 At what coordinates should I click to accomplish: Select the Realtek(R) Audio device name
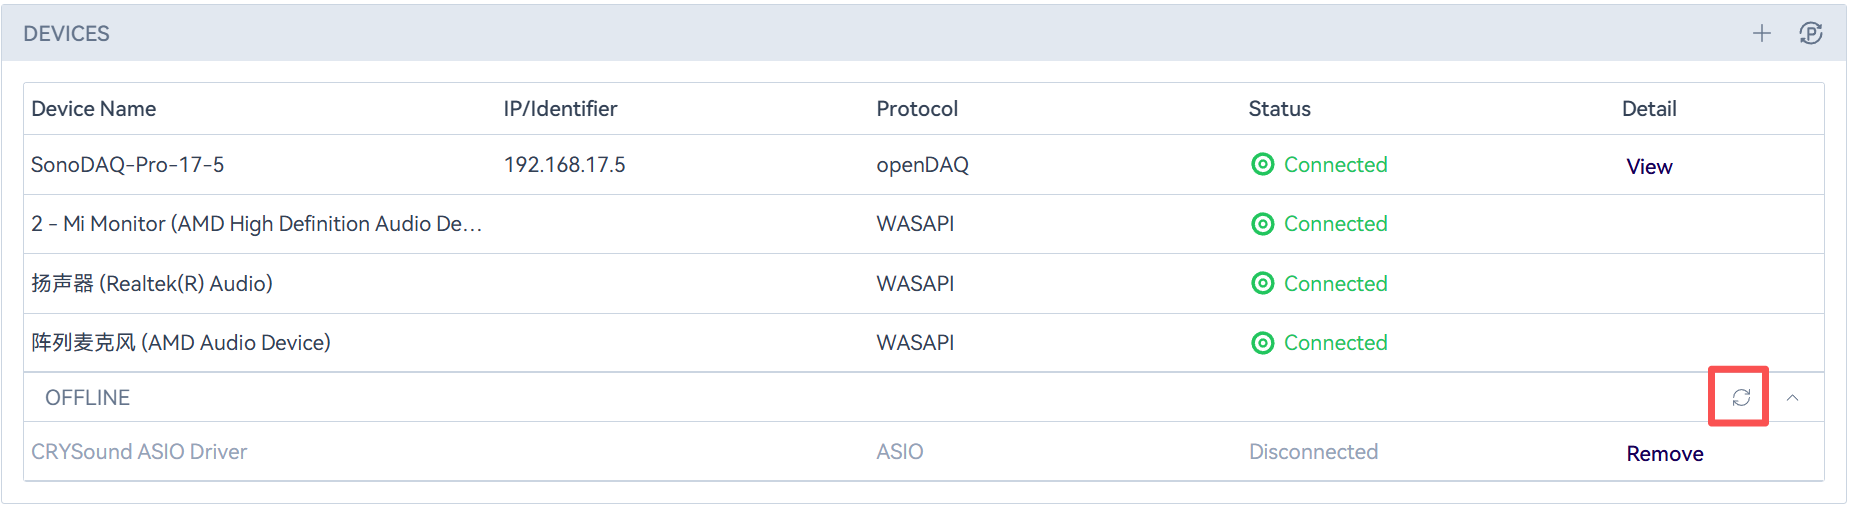coord(152,284)
